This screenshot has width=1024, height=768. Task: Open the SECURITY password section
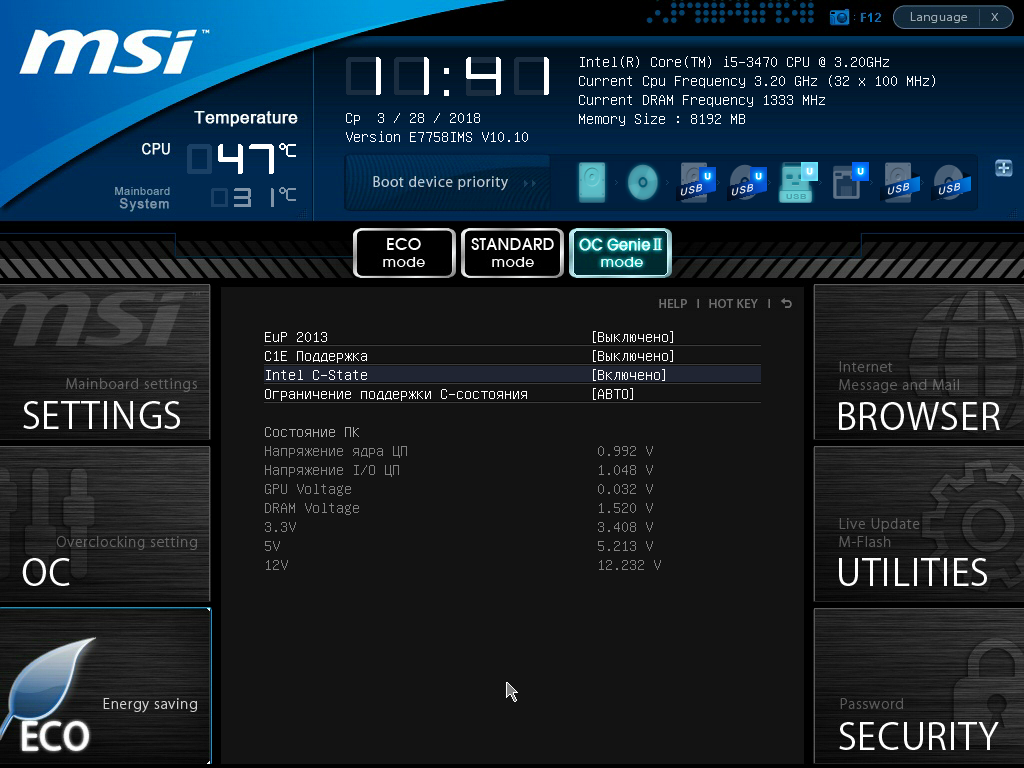(x=918, y=686)
